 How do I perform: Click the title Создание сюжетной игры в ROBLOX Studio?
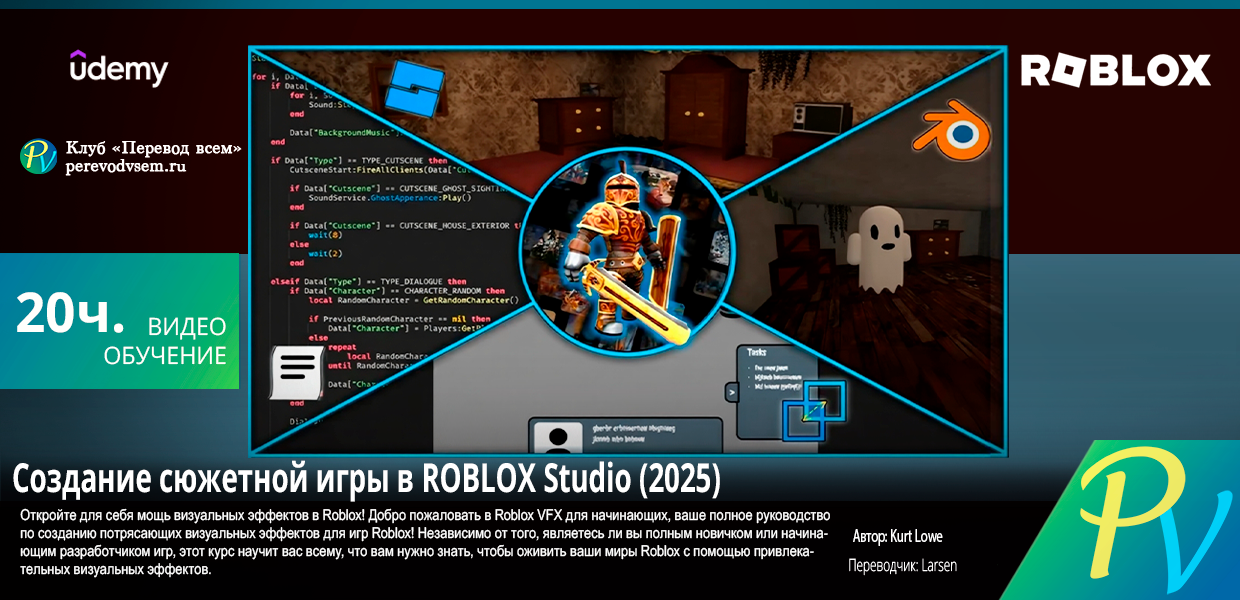[366, 480]
